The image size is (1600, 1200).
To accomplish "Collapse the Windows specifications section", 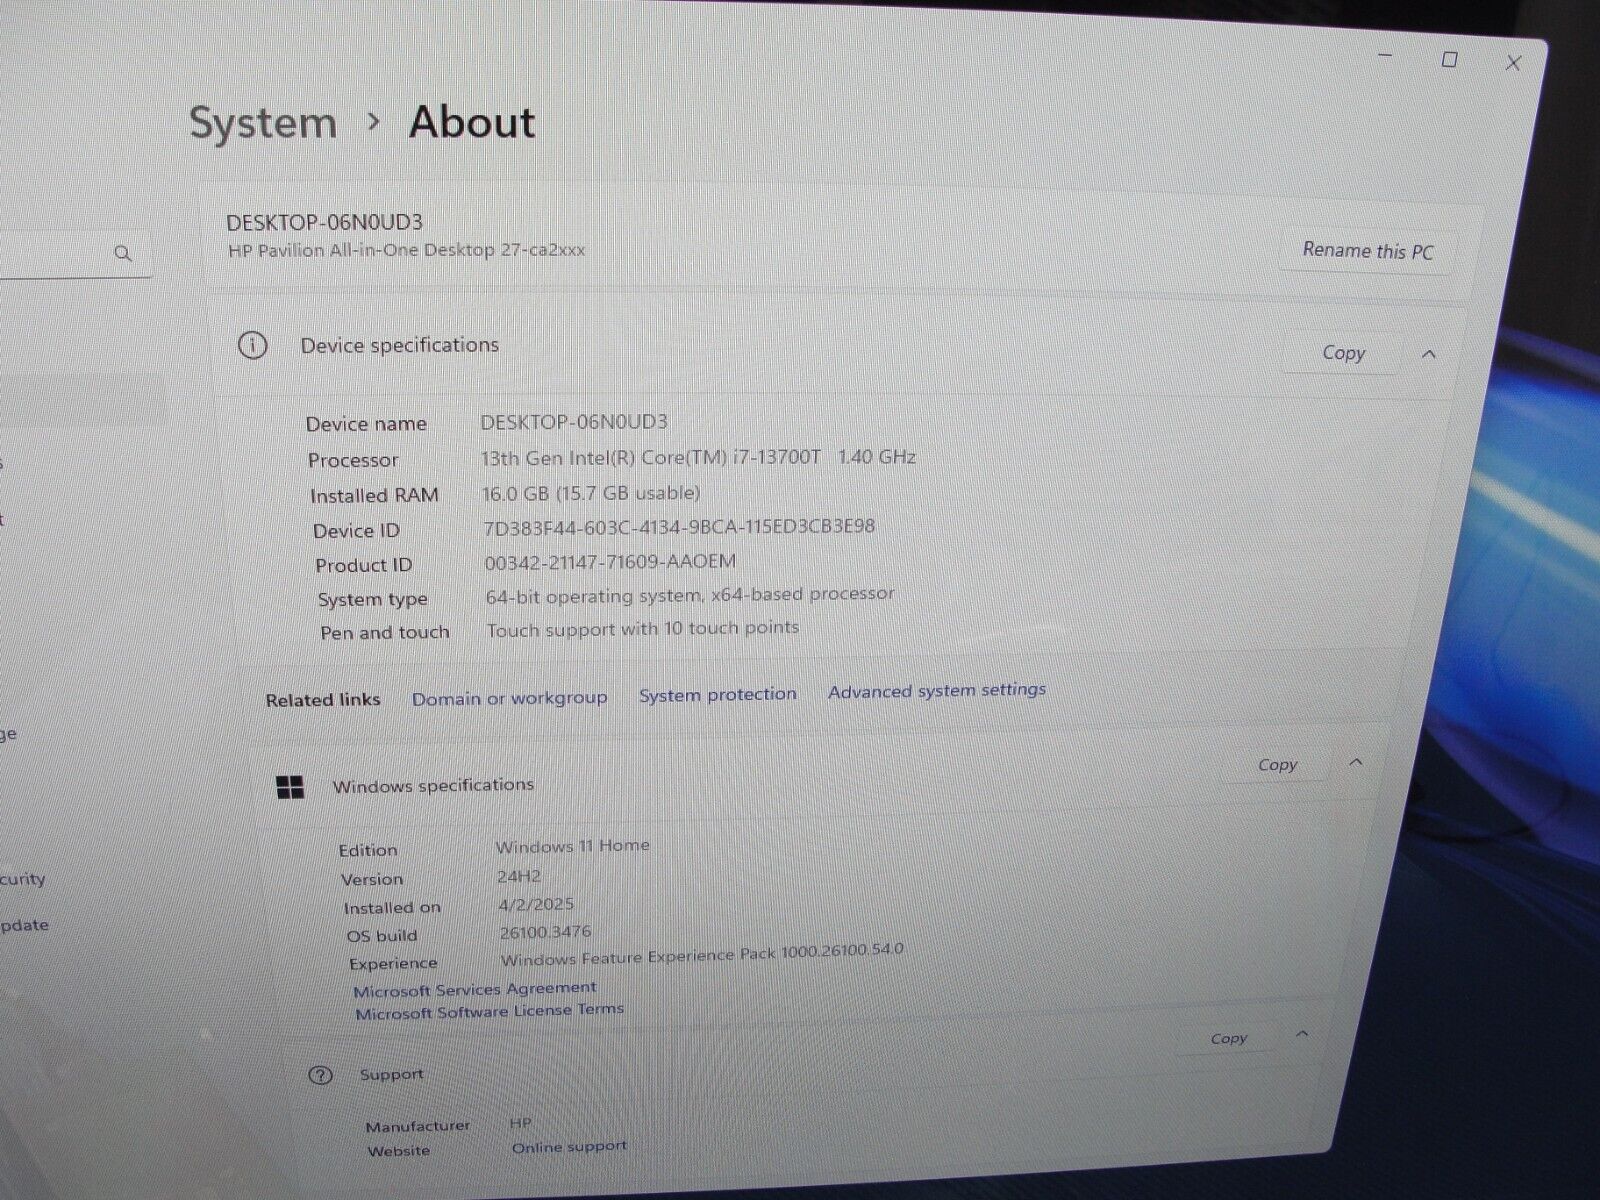I will point(1356,763).
